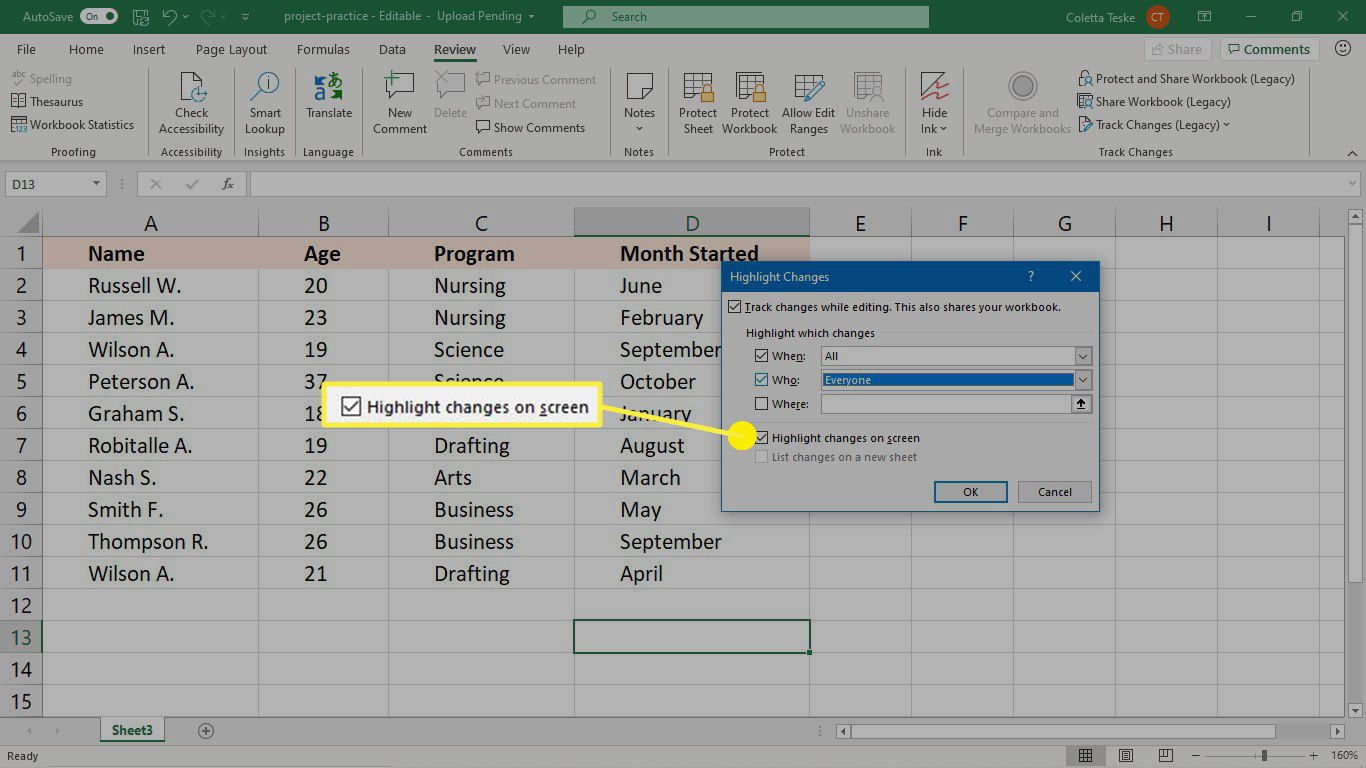Switch to the Formulas tab
1366x768 pixels.
pos(323,49)
